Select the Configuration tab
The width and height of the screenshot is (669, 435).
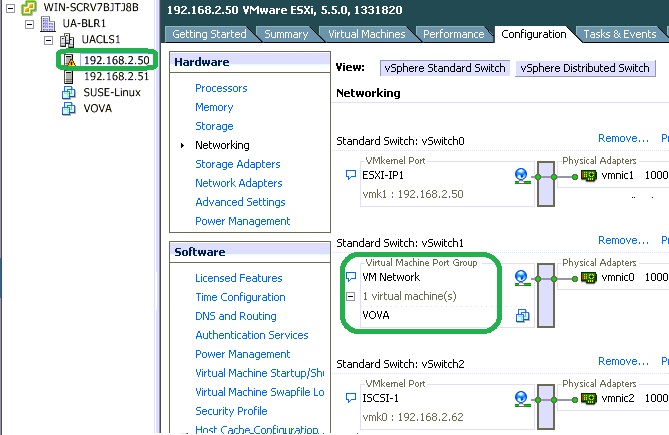click(534, 34)
